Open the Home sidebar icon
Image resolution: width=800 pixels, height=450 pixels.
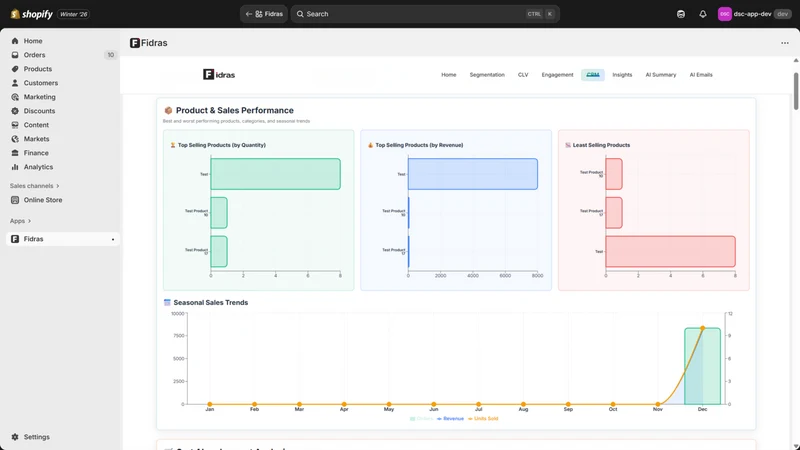[x=15, y=41]
